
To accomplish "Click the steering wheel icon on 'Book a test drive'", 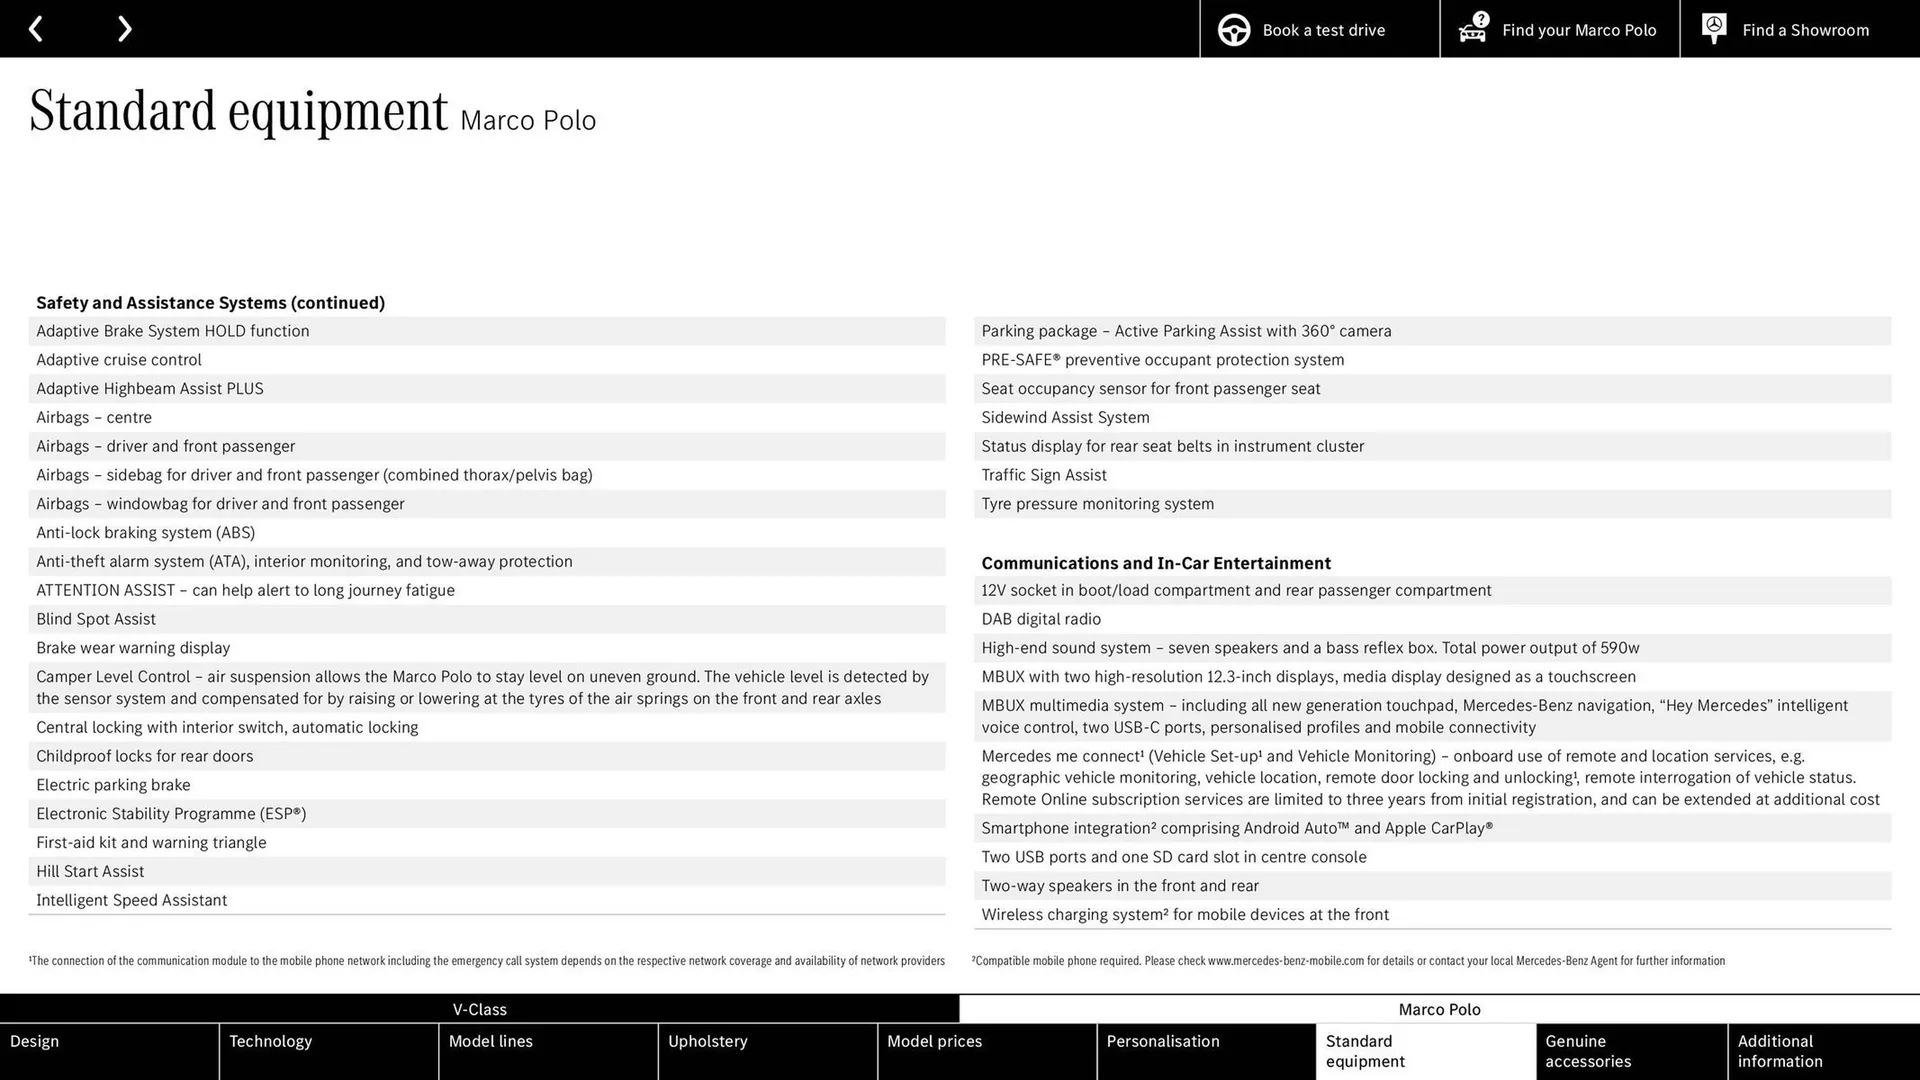I will click(x=1233, y=29).
